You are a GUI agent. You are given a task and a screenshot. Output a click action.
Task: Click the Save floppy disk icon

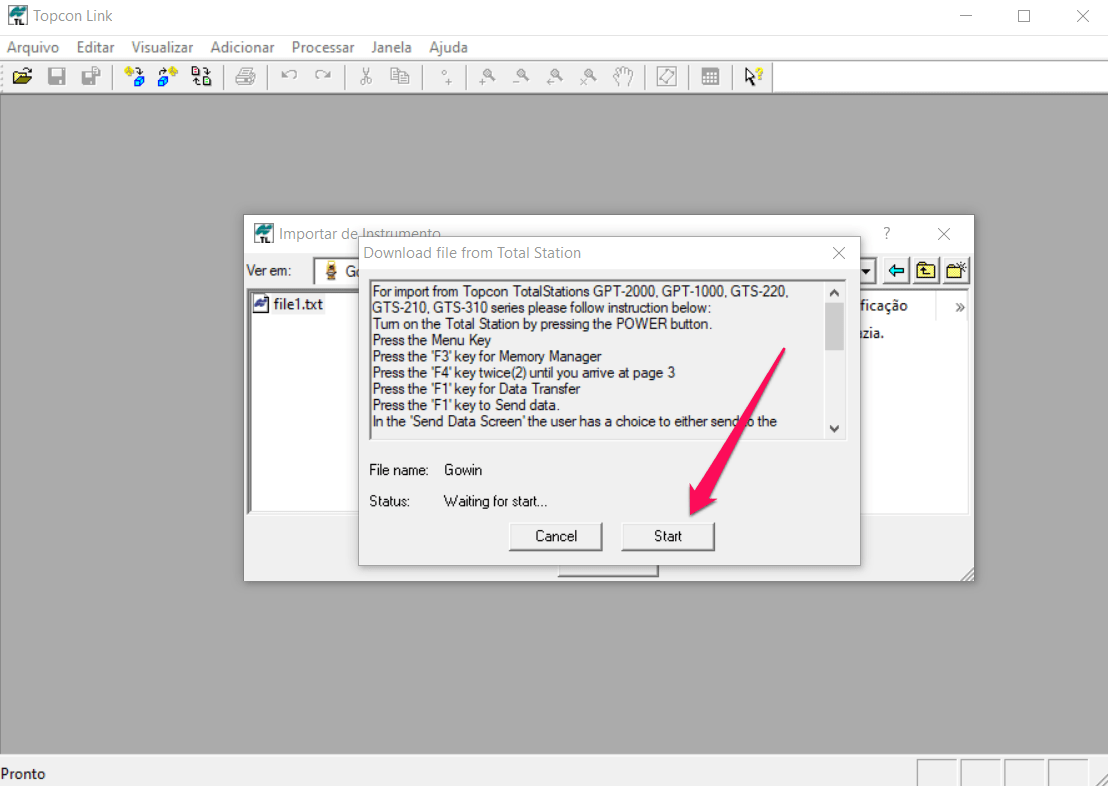pos(57,76)
